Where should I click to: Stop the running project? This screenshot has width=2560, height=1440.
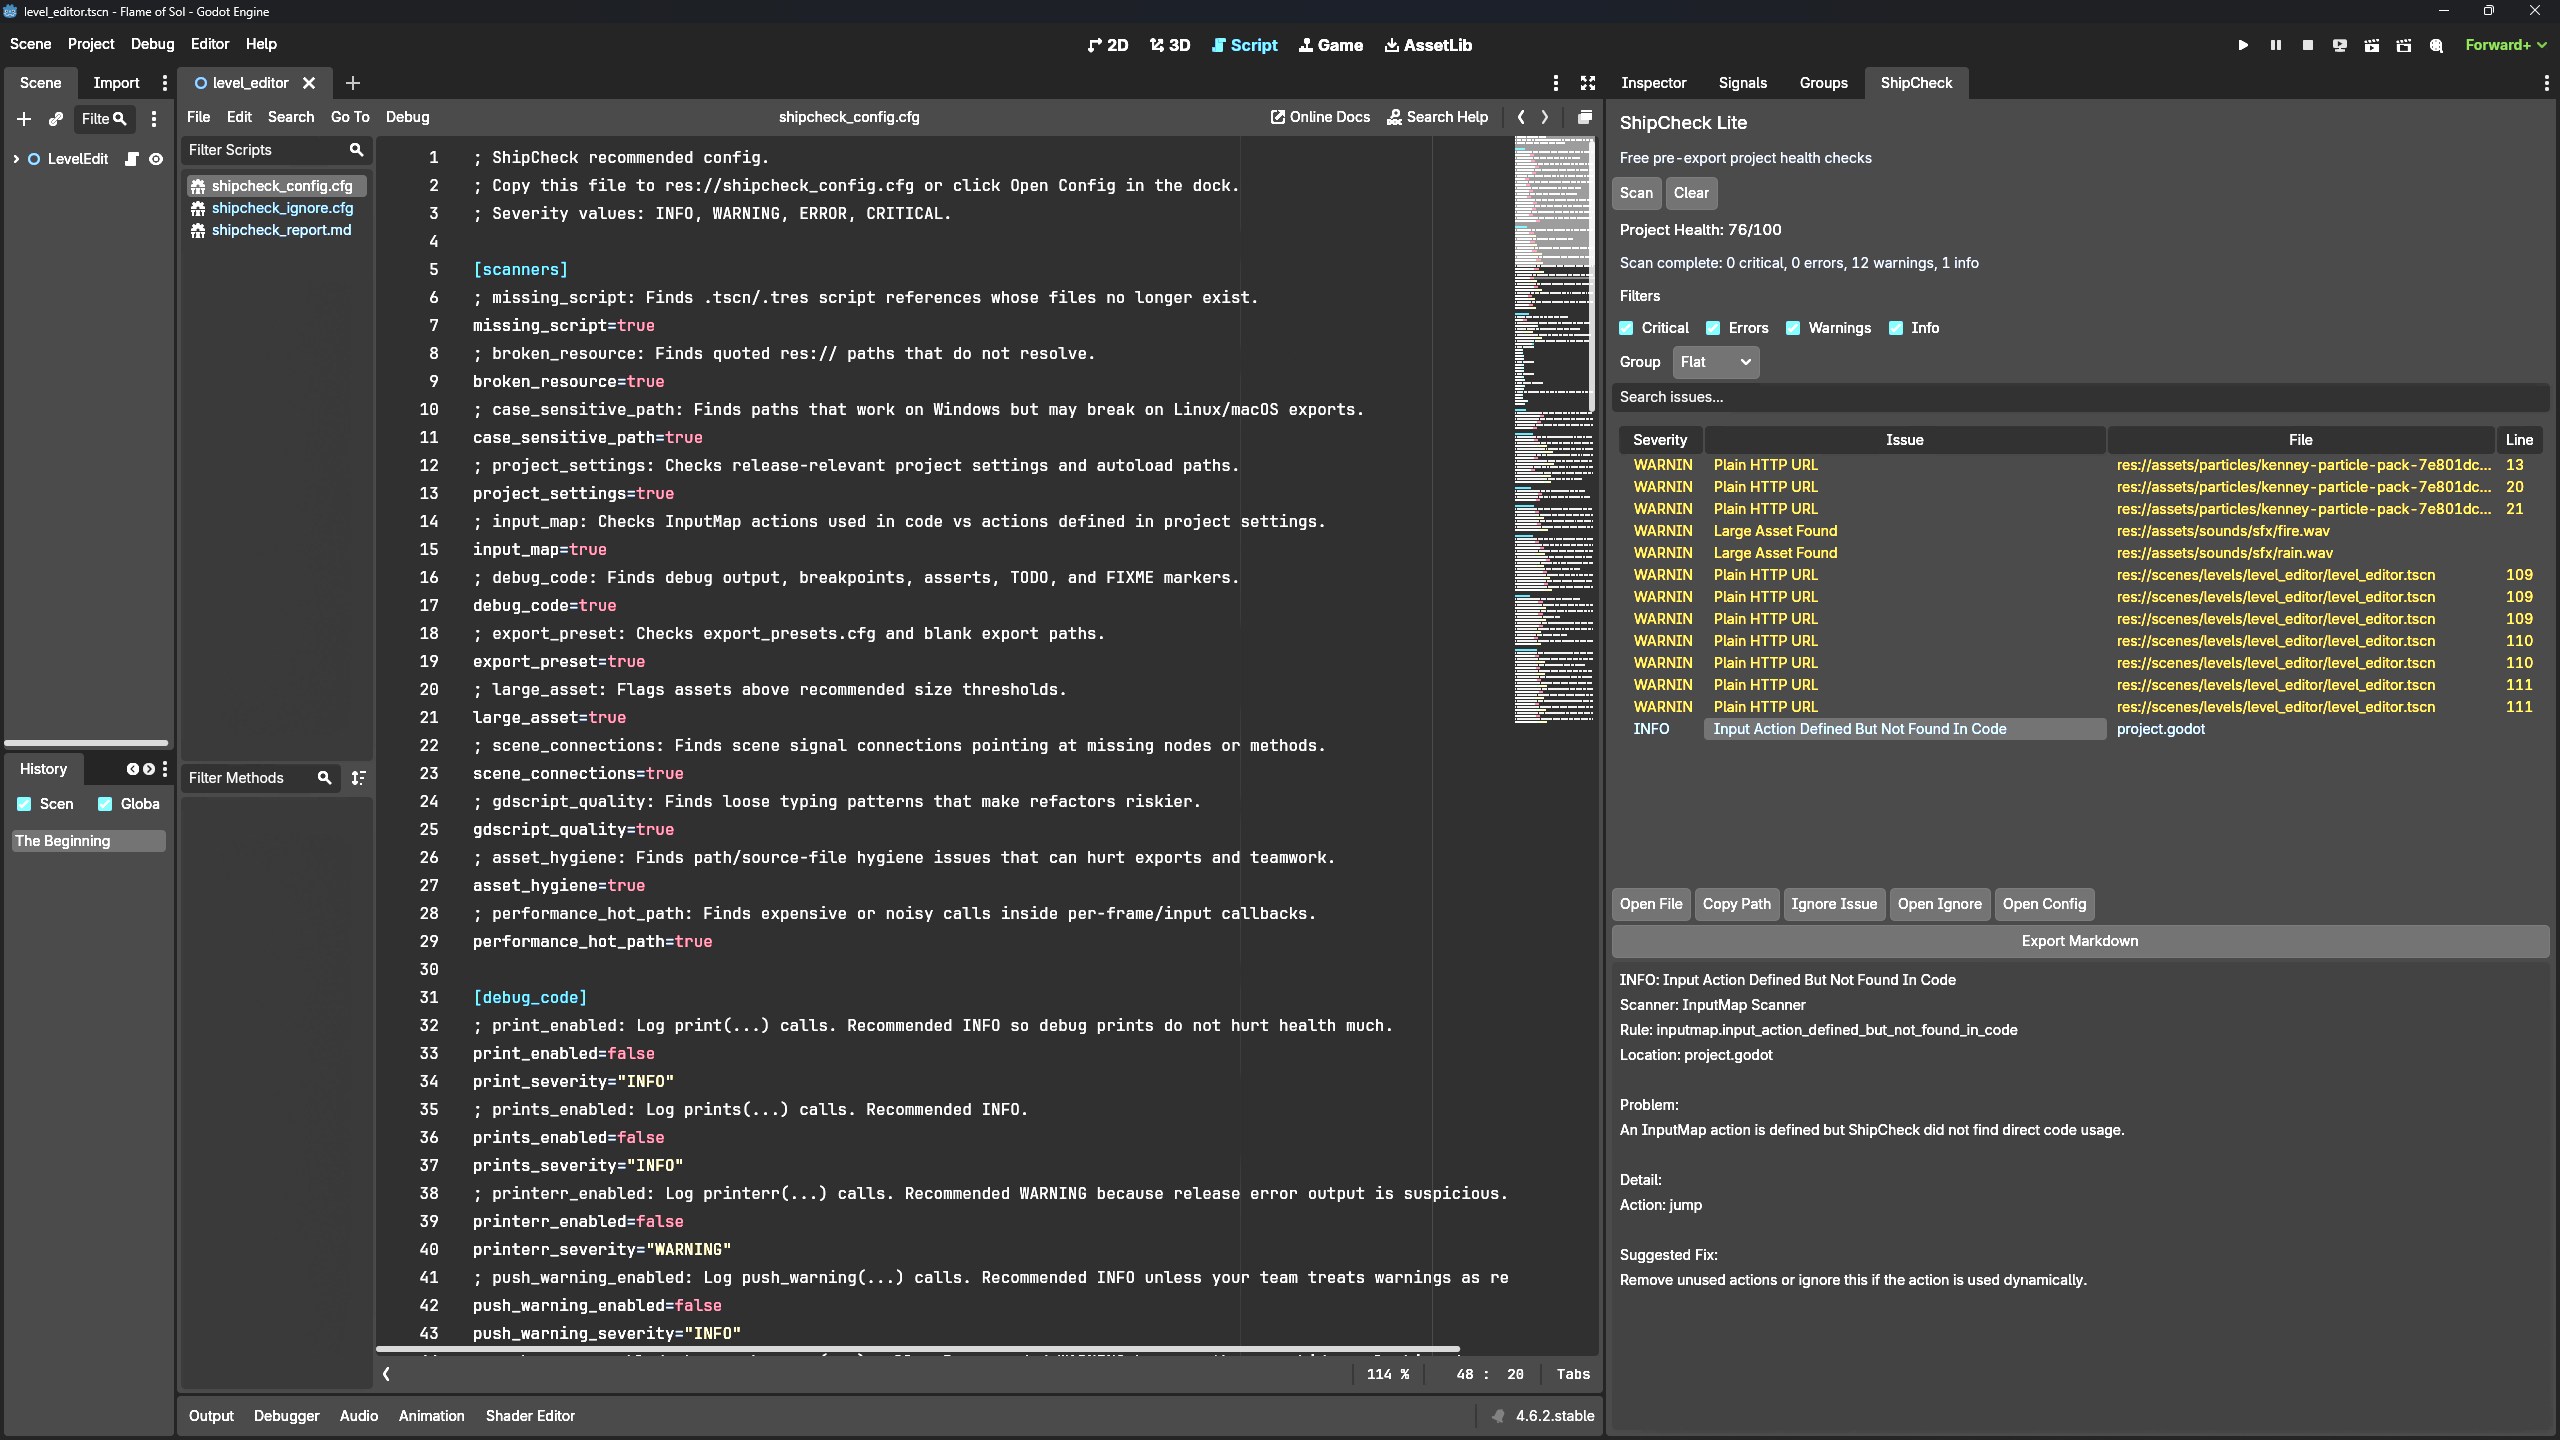click(x=2307, y=45)
